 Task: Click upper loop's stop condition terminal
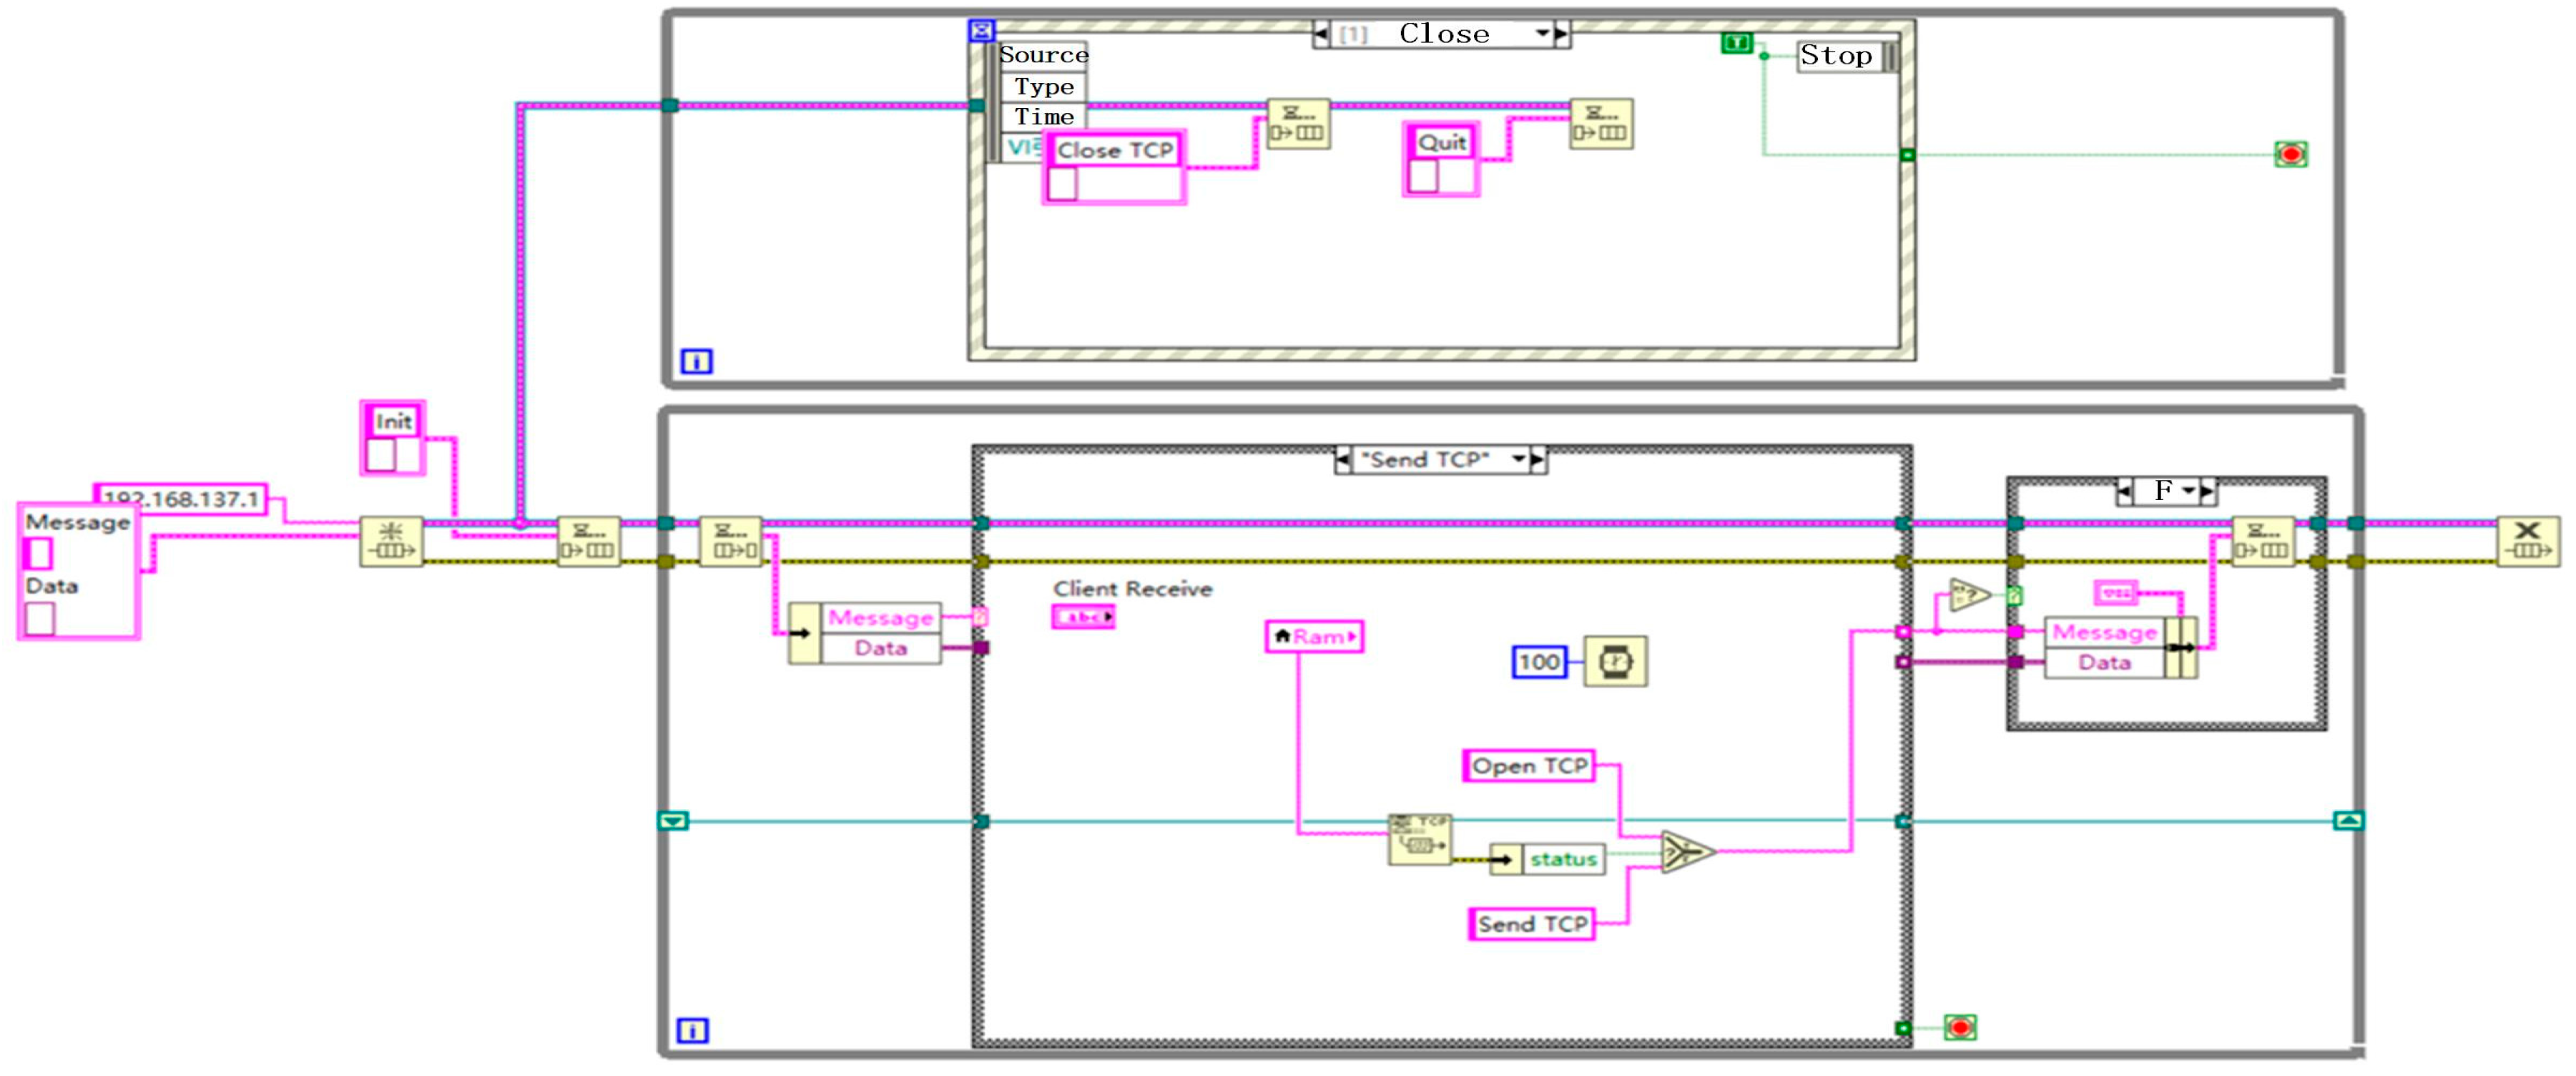tap(2290, 154)
